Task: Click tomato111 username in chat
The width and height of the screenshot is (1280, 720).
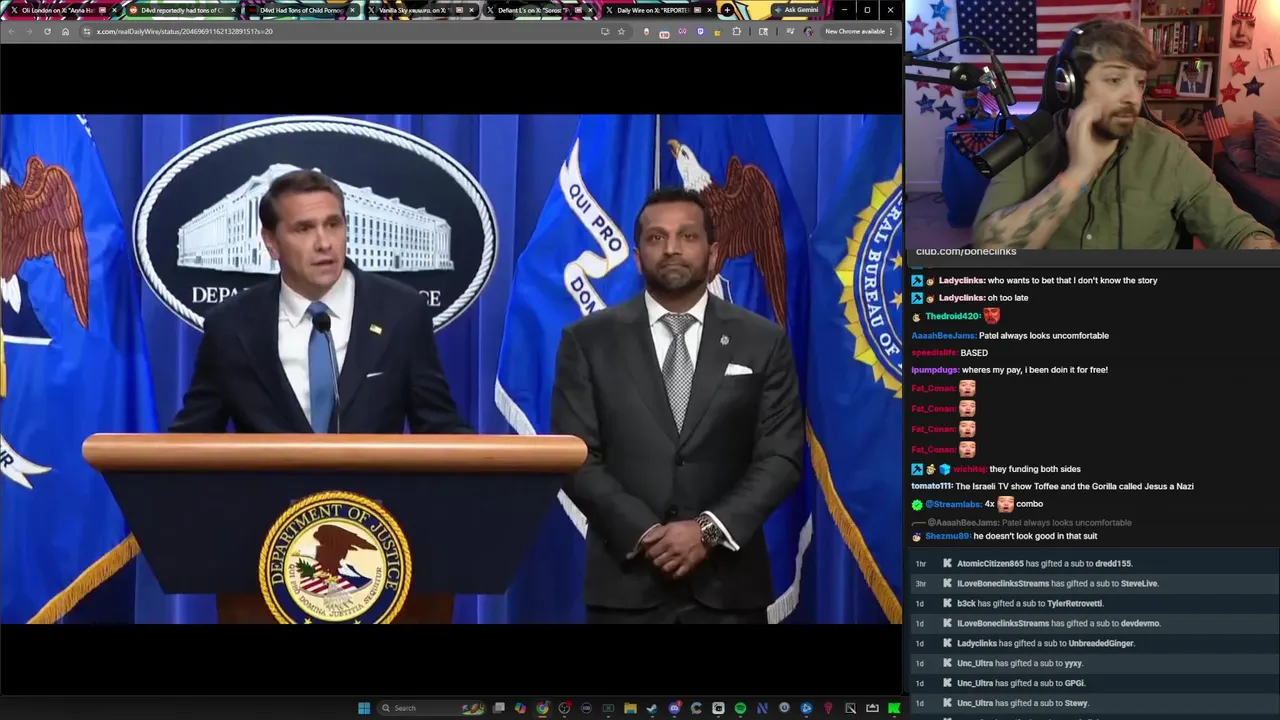Action: coord(932,486)
